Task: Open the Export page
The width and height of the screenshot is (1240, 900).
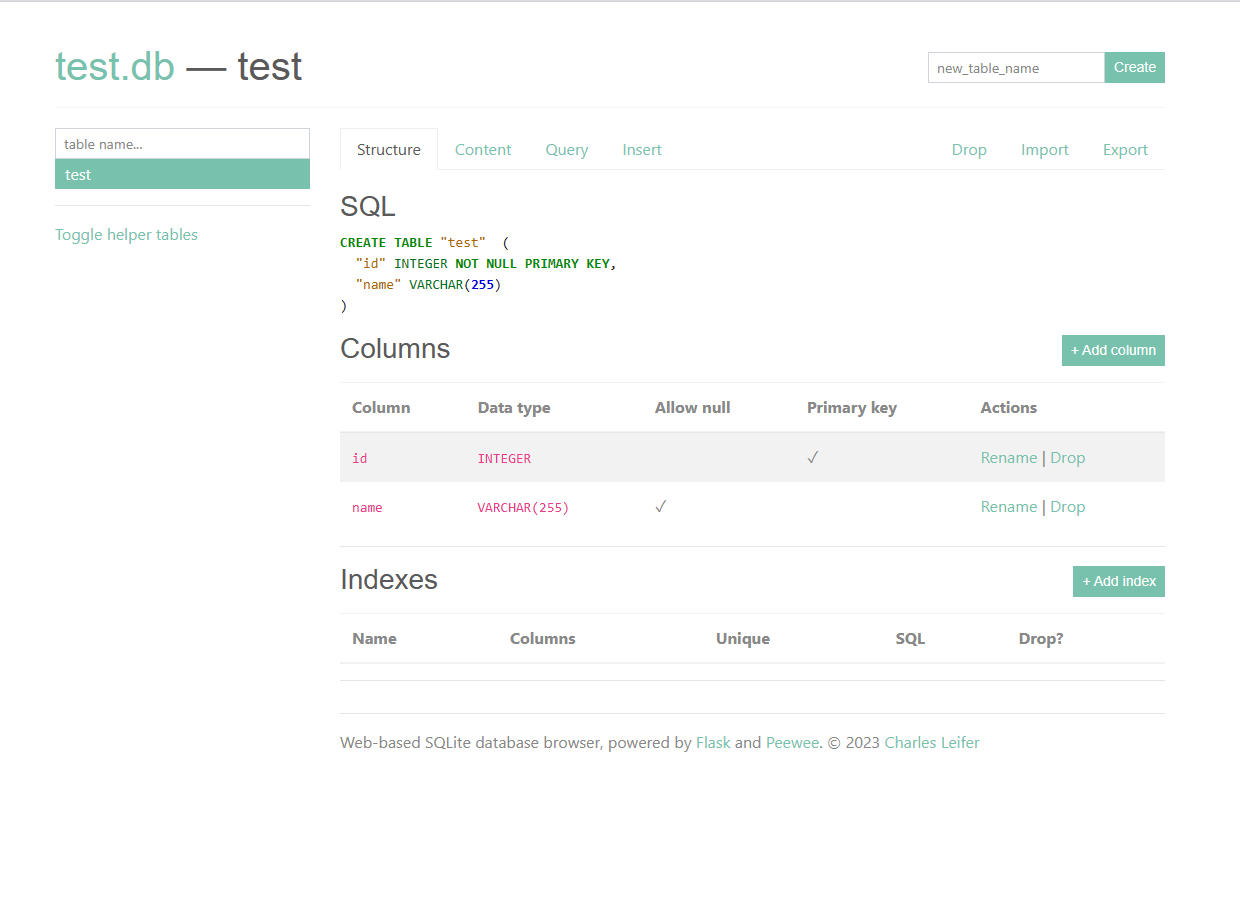Action: (1124, 149)
